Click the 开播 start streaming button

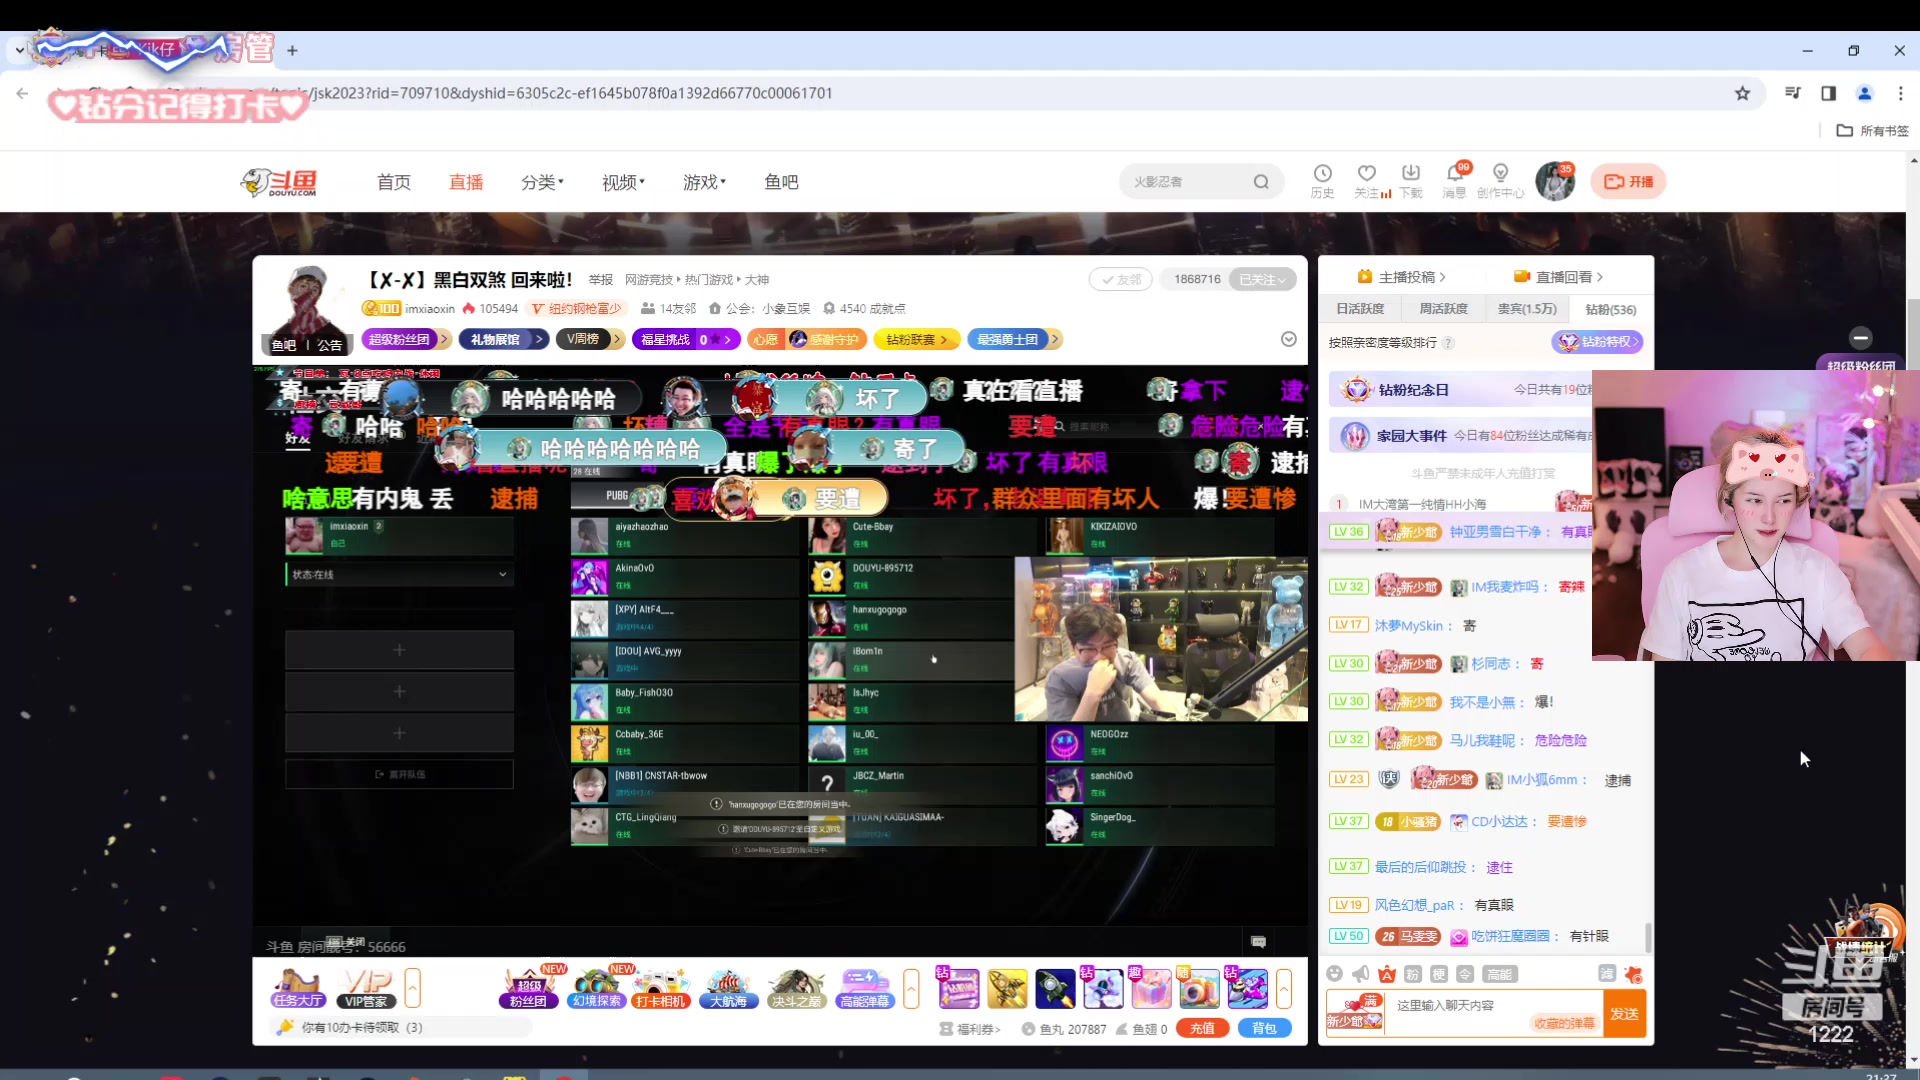click(1628, 181)
